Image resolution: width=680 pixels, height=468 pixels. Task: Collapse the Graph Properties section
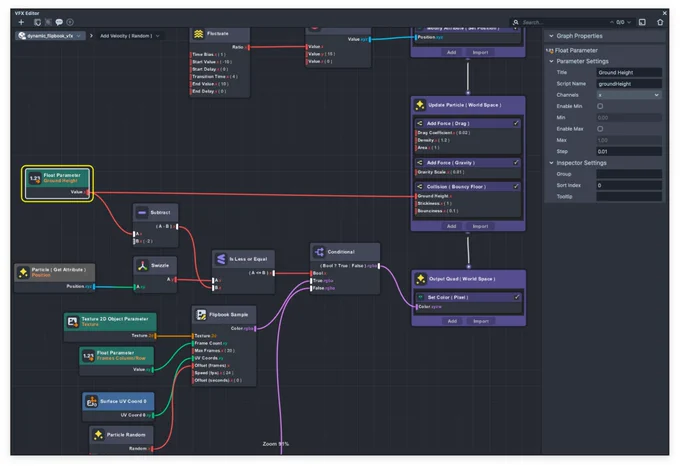coord(551,36)
